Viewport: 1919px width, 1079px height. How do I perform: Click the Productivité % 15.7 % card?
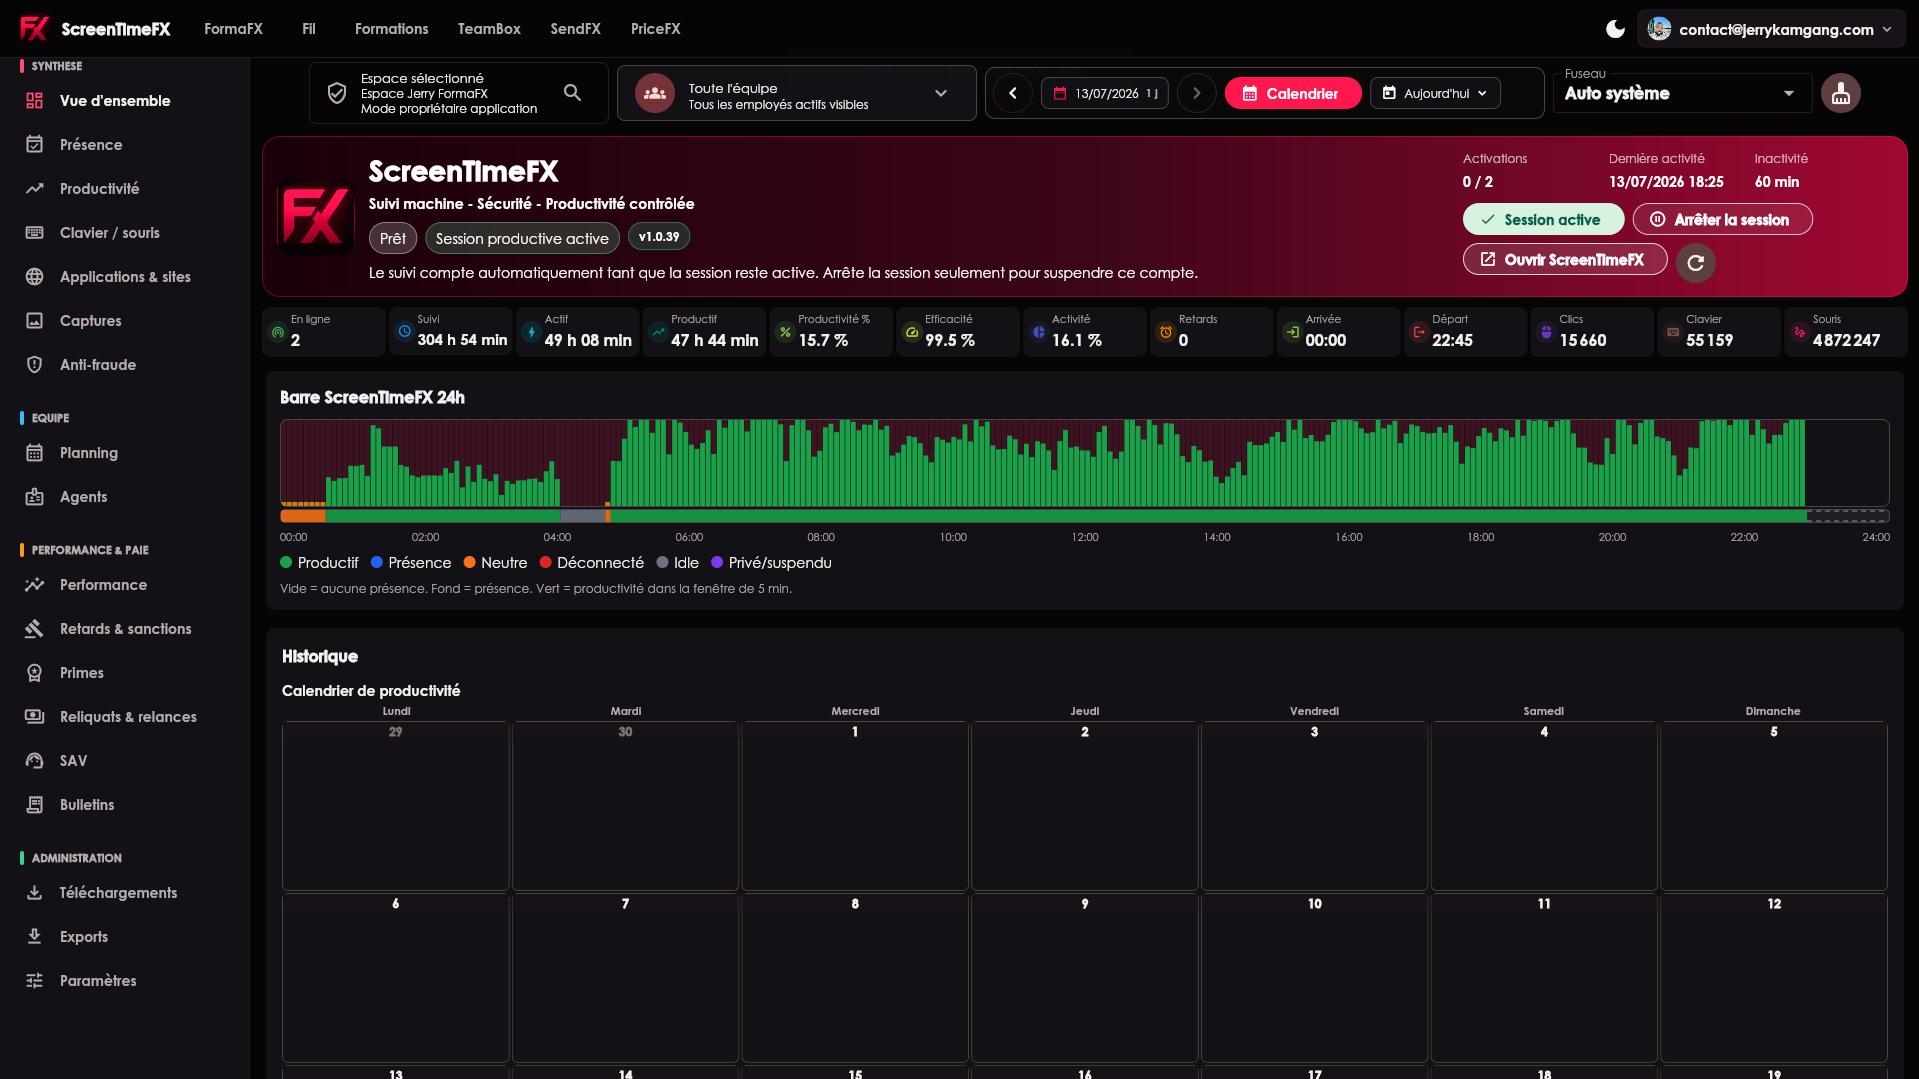[x=830, y=331]
